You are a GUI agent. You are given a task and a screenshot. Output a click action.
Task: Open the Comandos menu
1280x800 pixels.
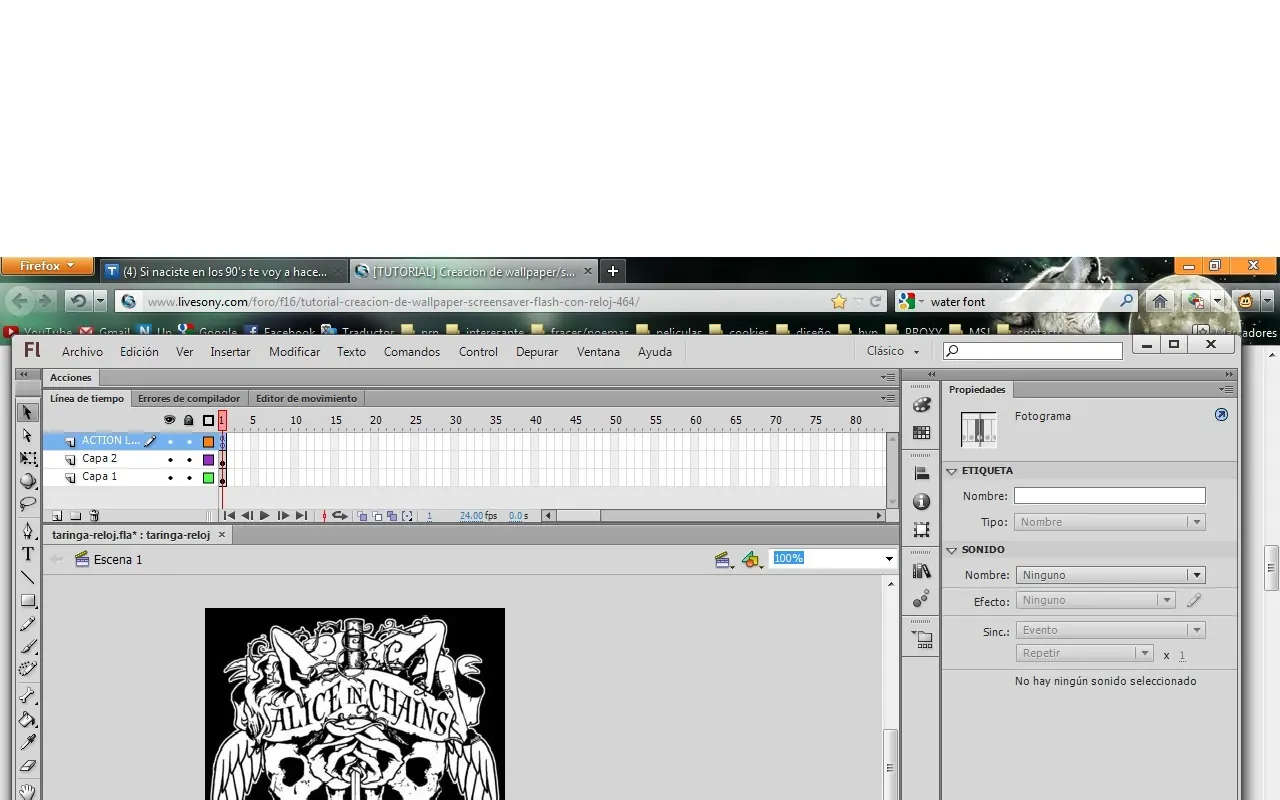click(x=412, y=352)
